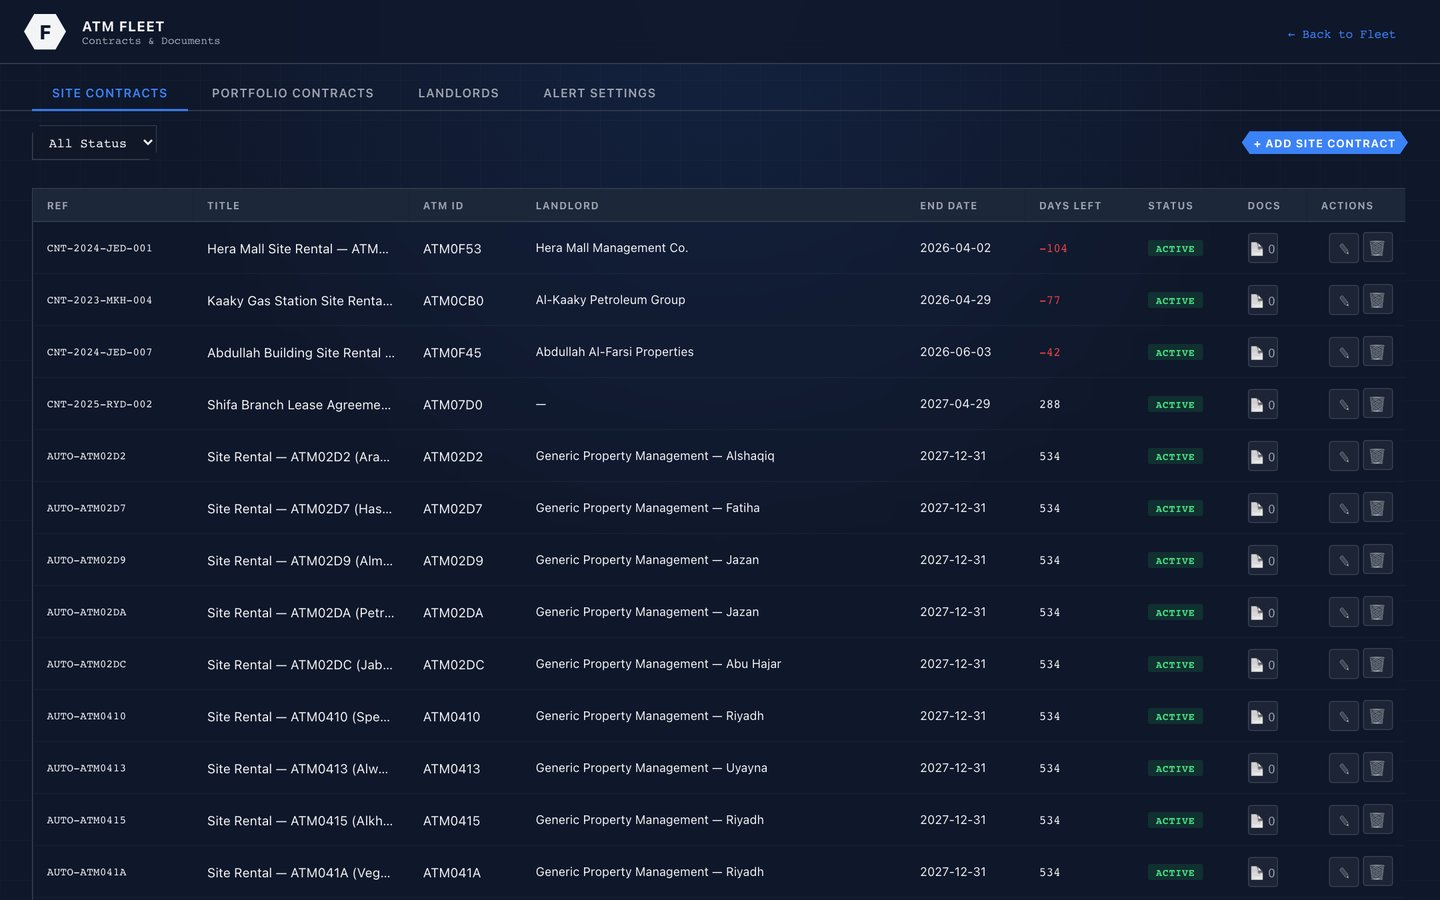
Task: Click Add Site Contract button
Action: point(1325,143)
